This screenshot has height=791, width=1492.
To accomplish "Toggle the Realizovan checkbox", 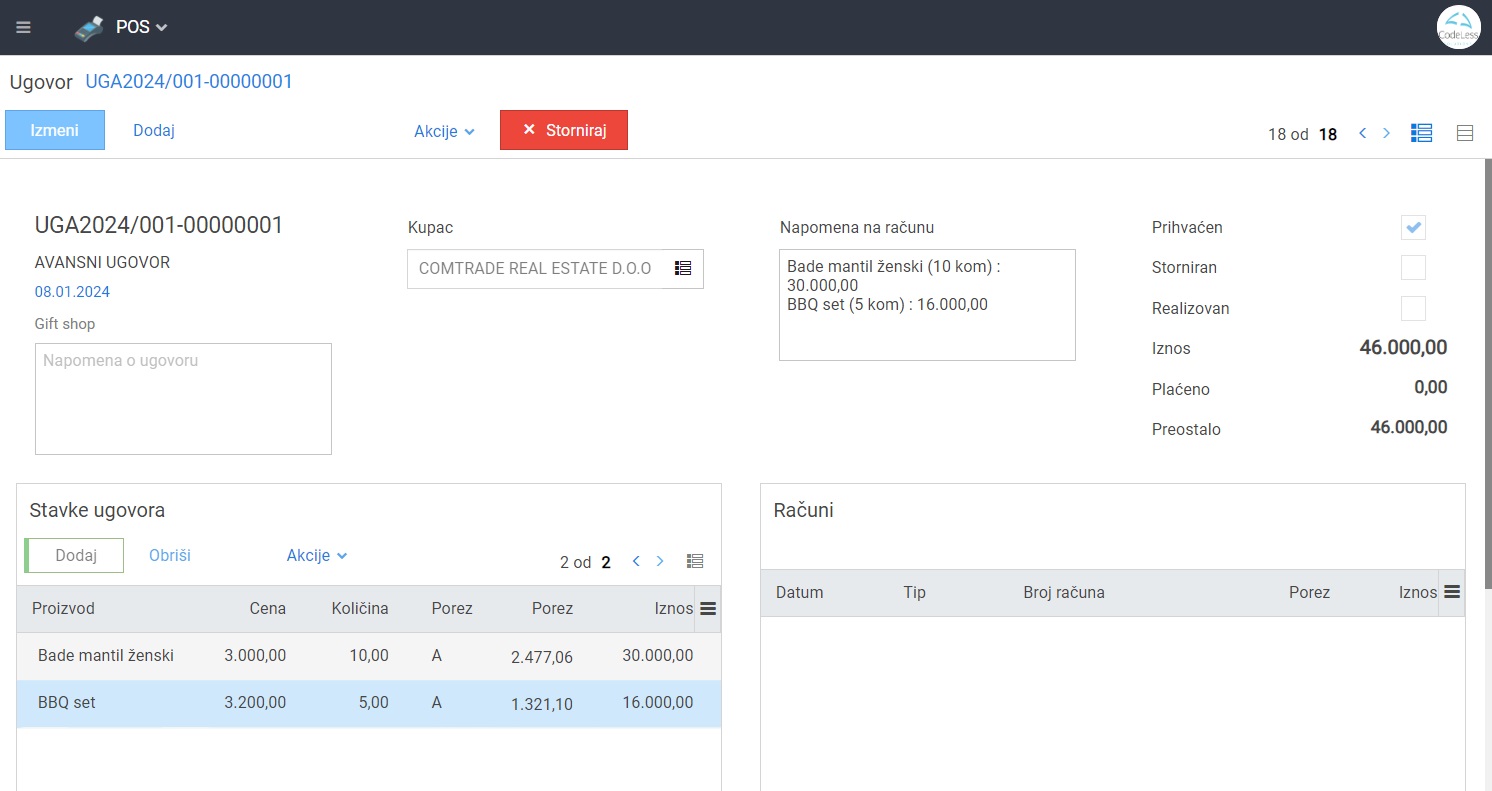I will click(1413, 308).
